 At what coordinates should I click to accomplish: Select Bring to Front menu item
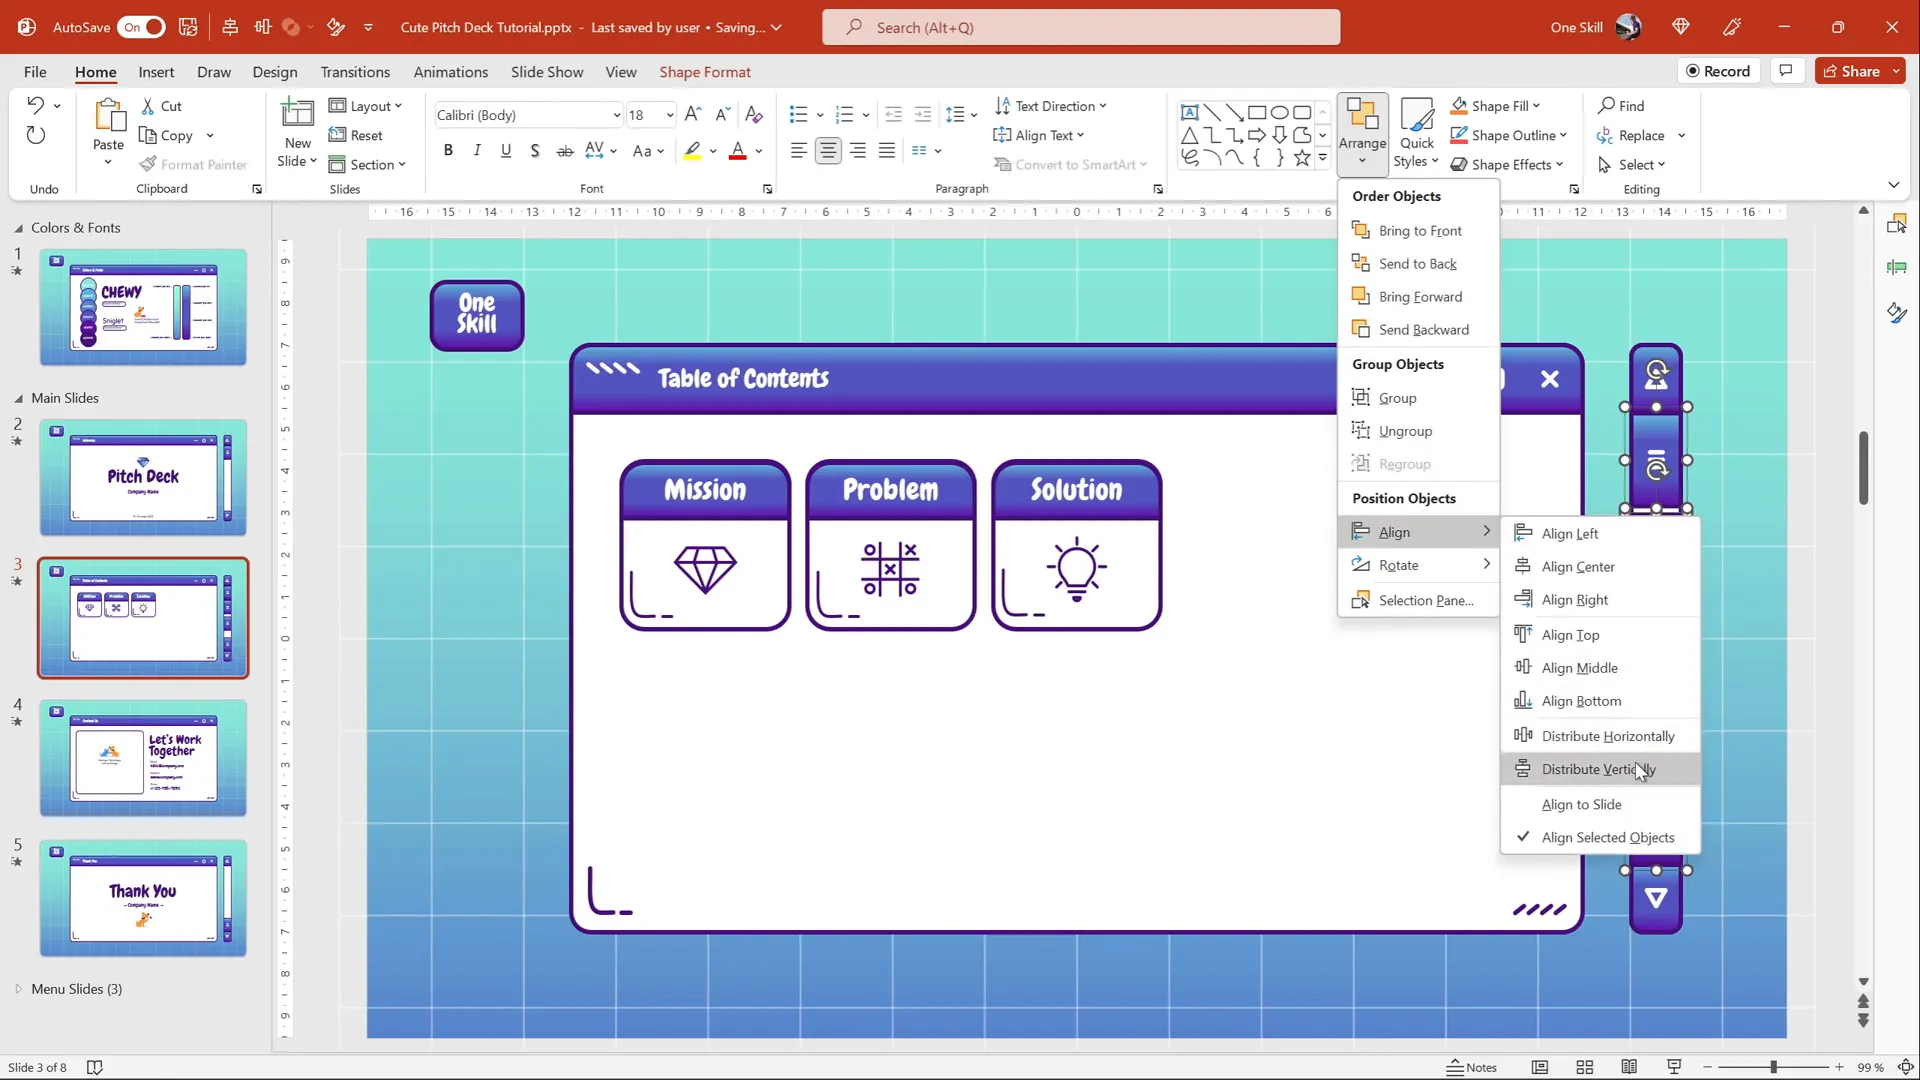coord(1418,231)
